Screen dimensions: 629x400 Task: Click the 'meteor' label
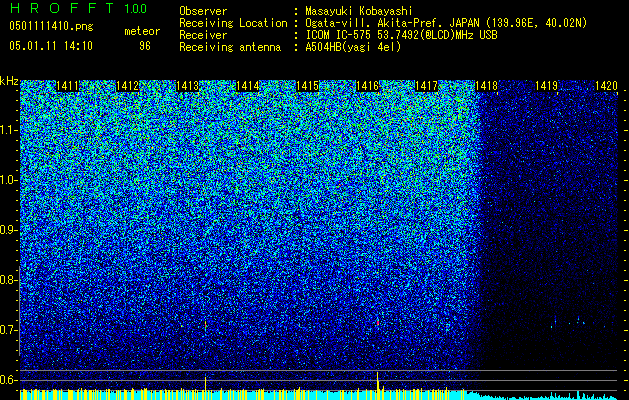tap(142, 31)
